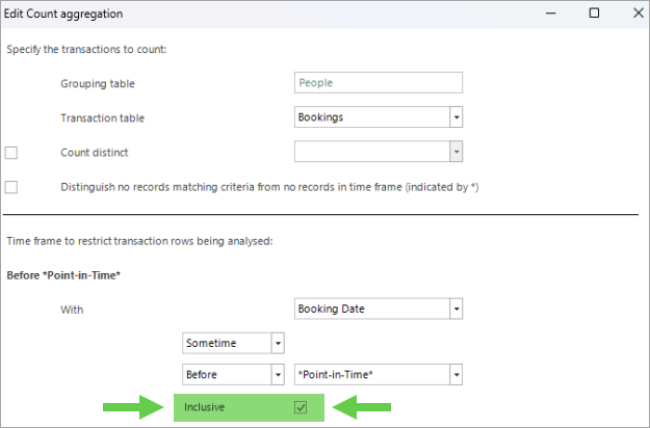Screen dimensions: 650x428
Task: Tick the Count distinct checkbox
Action: (12, 152)
